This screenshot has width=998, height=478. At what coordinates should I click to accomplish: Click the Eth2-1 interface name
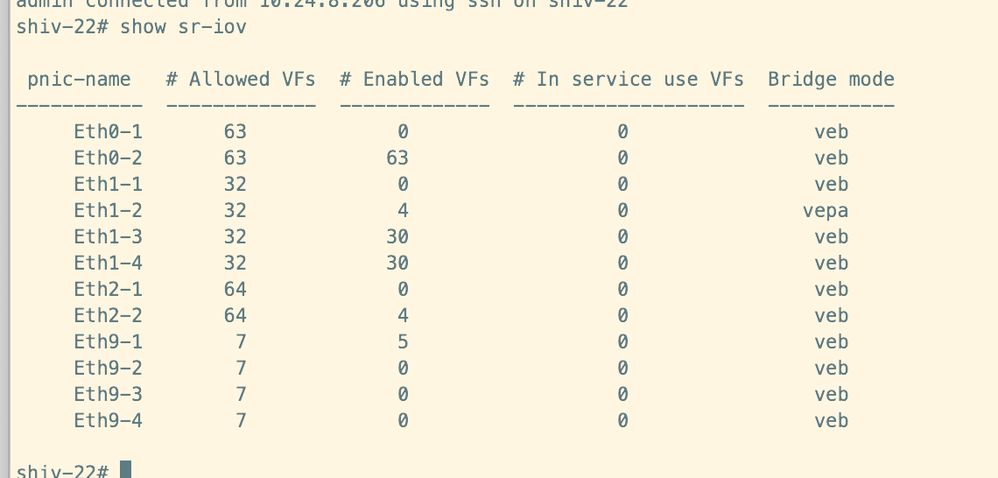(x=108, y=290)
